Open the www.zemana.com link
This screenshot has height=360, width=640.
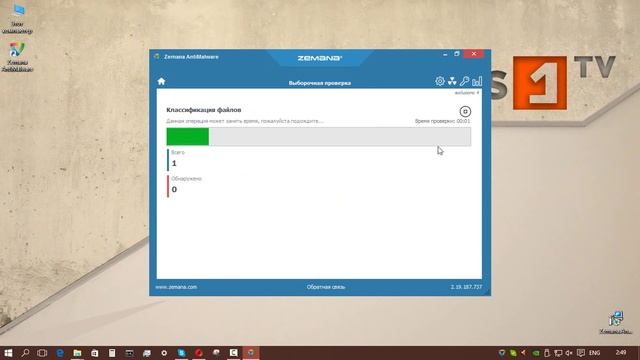click(x=176, y=287)
